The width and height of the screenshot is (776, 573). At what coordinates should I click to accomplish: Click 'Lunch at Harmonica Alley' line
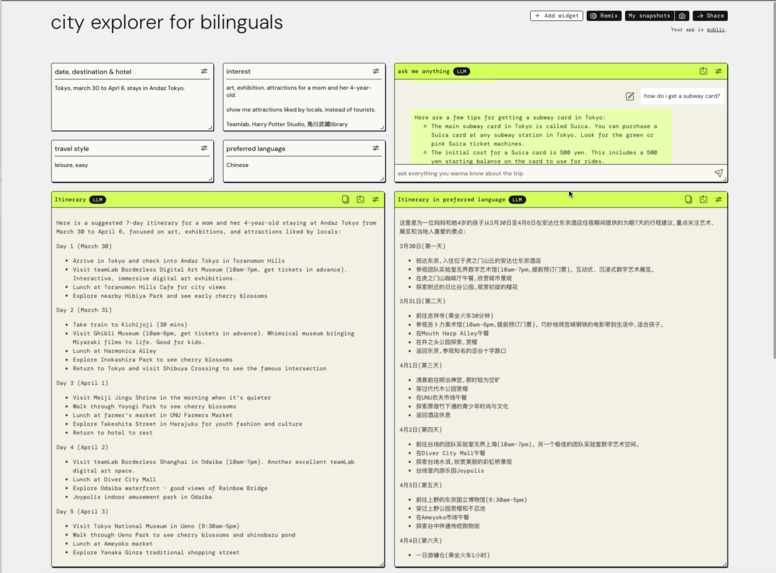click(114, 351)
